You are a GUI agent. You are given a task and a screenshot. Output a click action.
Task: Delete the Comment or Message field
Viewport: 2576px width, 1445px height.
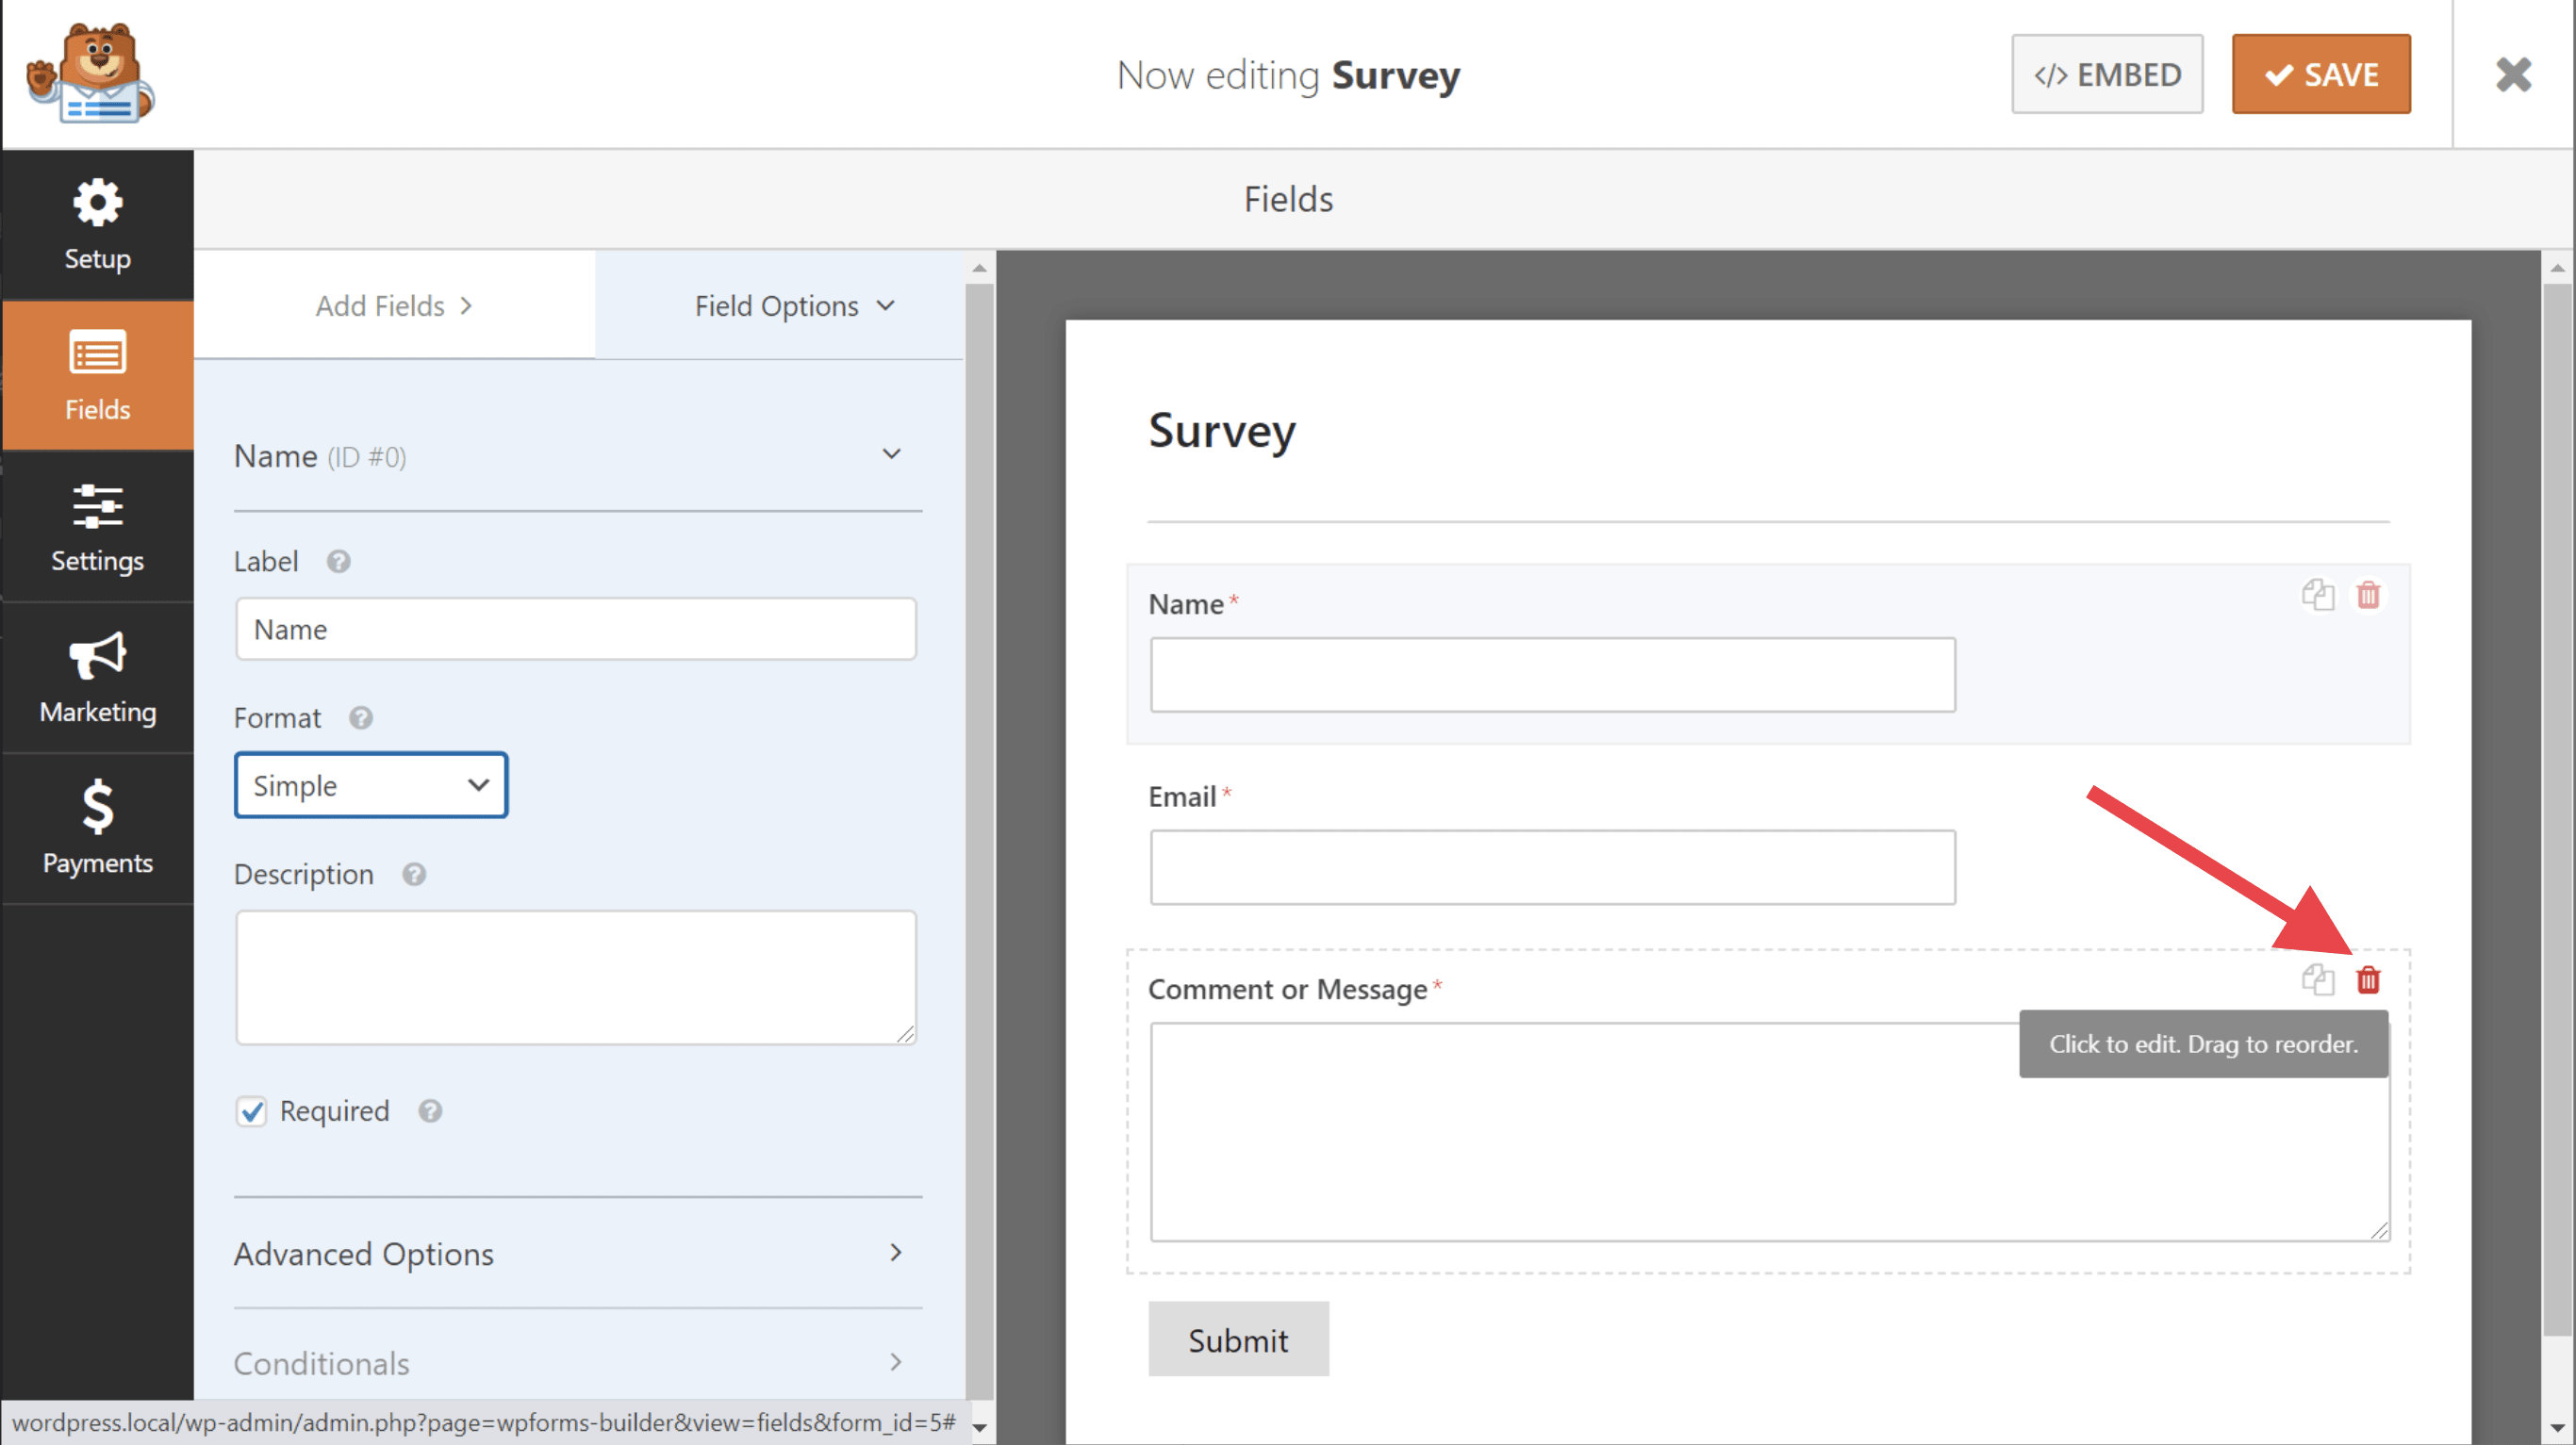[x=2367, y=979]
